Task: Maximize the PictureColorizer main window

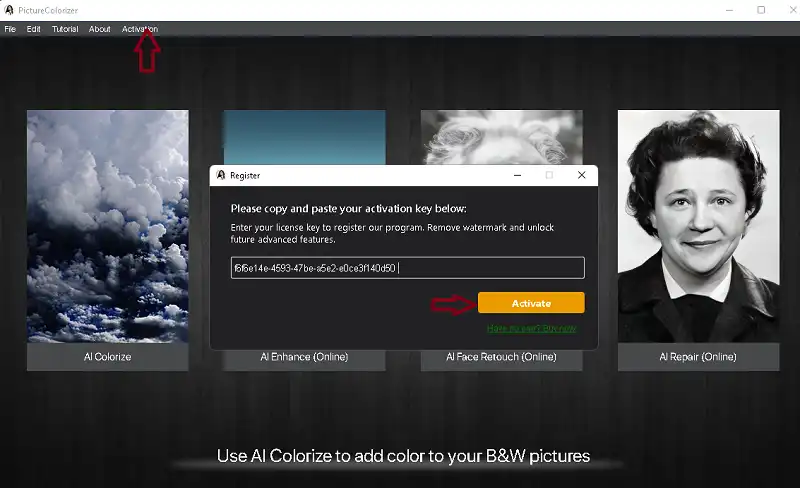Action: point(761,10)
